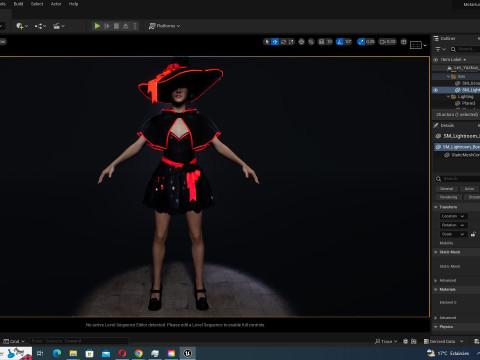Click the viewport layout grid icon

pyautogui.click(x=404, y=42)
